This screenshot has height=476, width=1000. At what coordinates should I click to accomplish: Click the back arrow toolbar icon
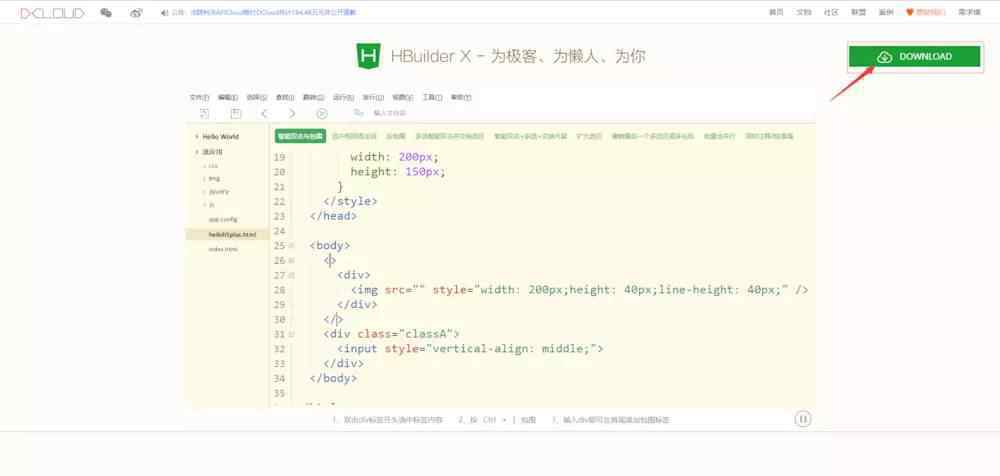pos(264,114)
